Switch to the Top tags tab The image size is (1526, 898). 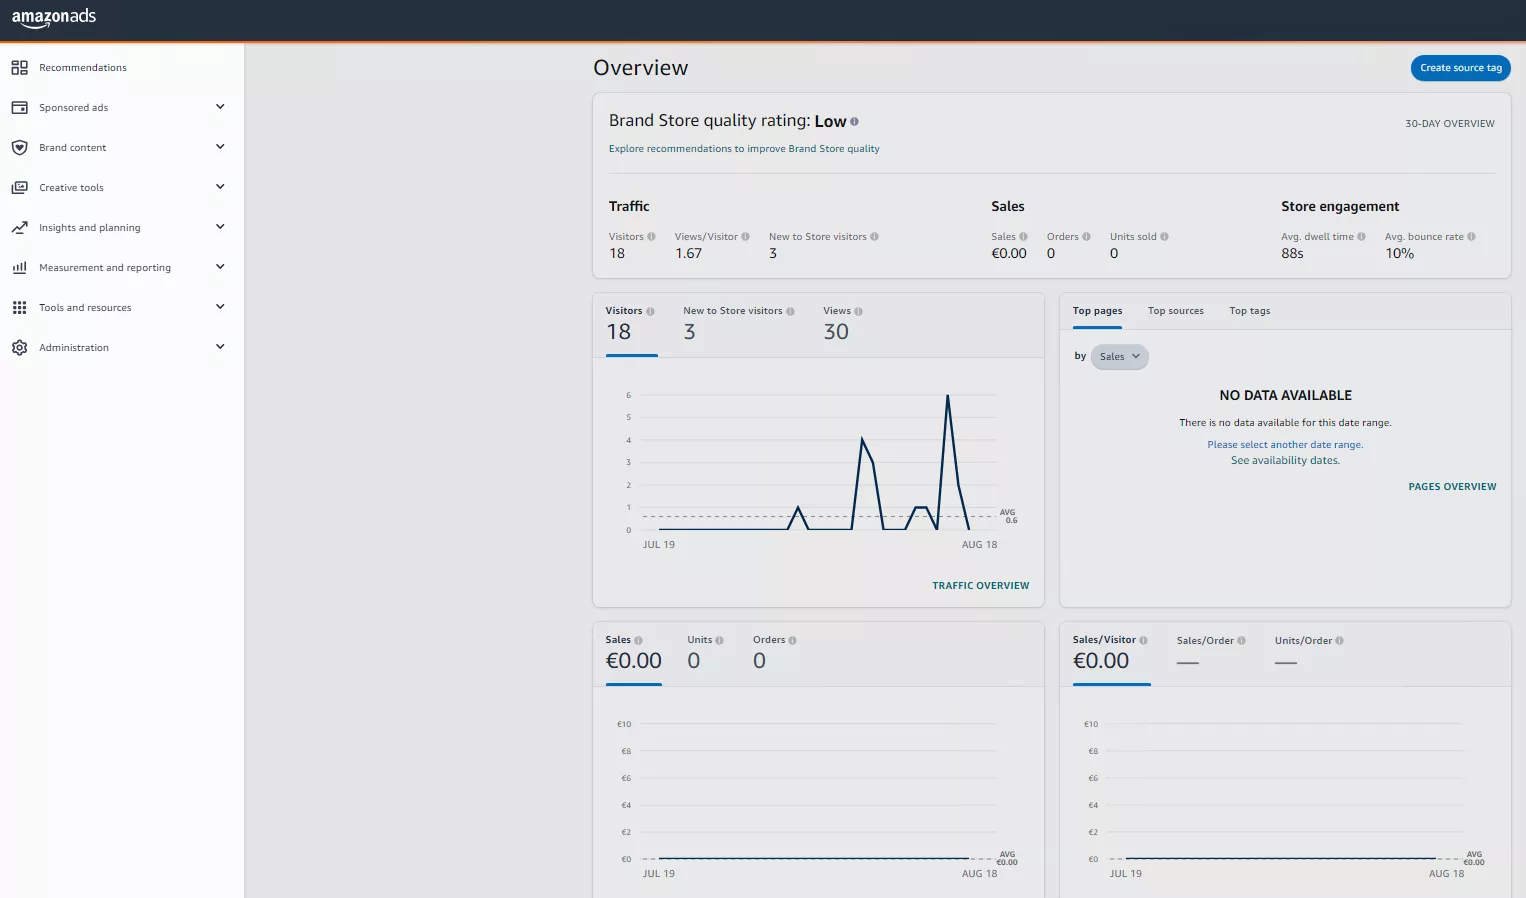click(x=1249, y=311)
